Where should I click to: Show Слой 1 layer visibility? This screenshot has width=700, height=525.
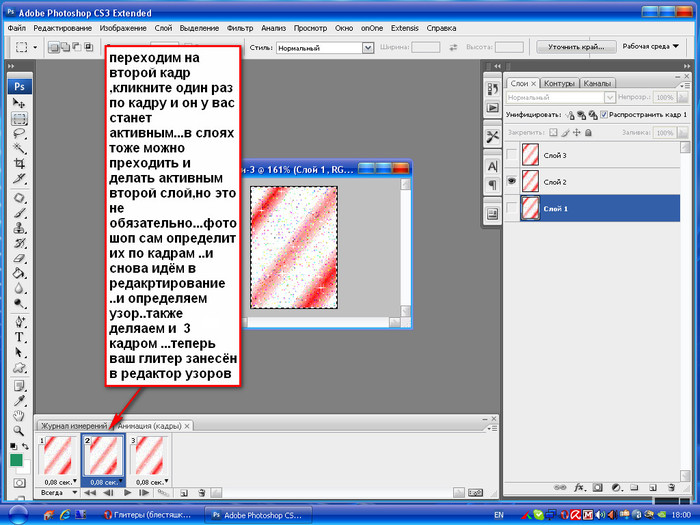tap(512, 208)
